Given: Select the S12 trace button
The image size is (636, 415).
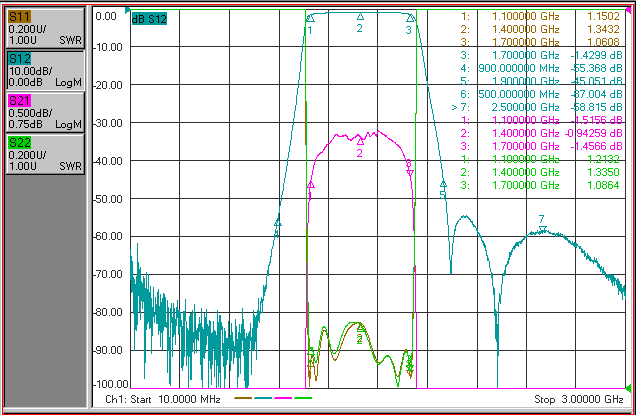Looking at the screenshot, I should tap(45, 70).
